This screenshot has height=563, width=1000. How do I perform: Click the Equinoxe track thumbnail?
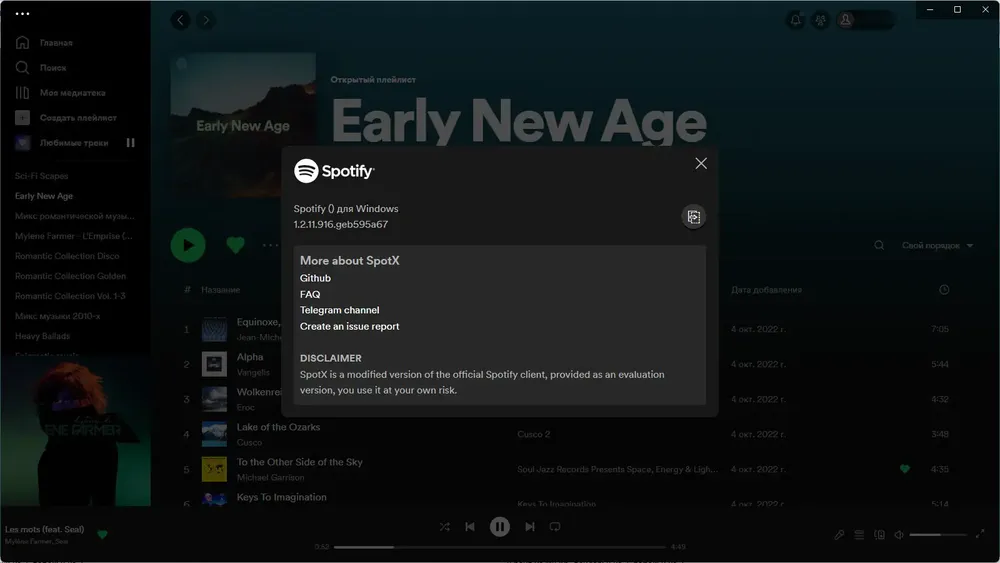tap(214, 330)
